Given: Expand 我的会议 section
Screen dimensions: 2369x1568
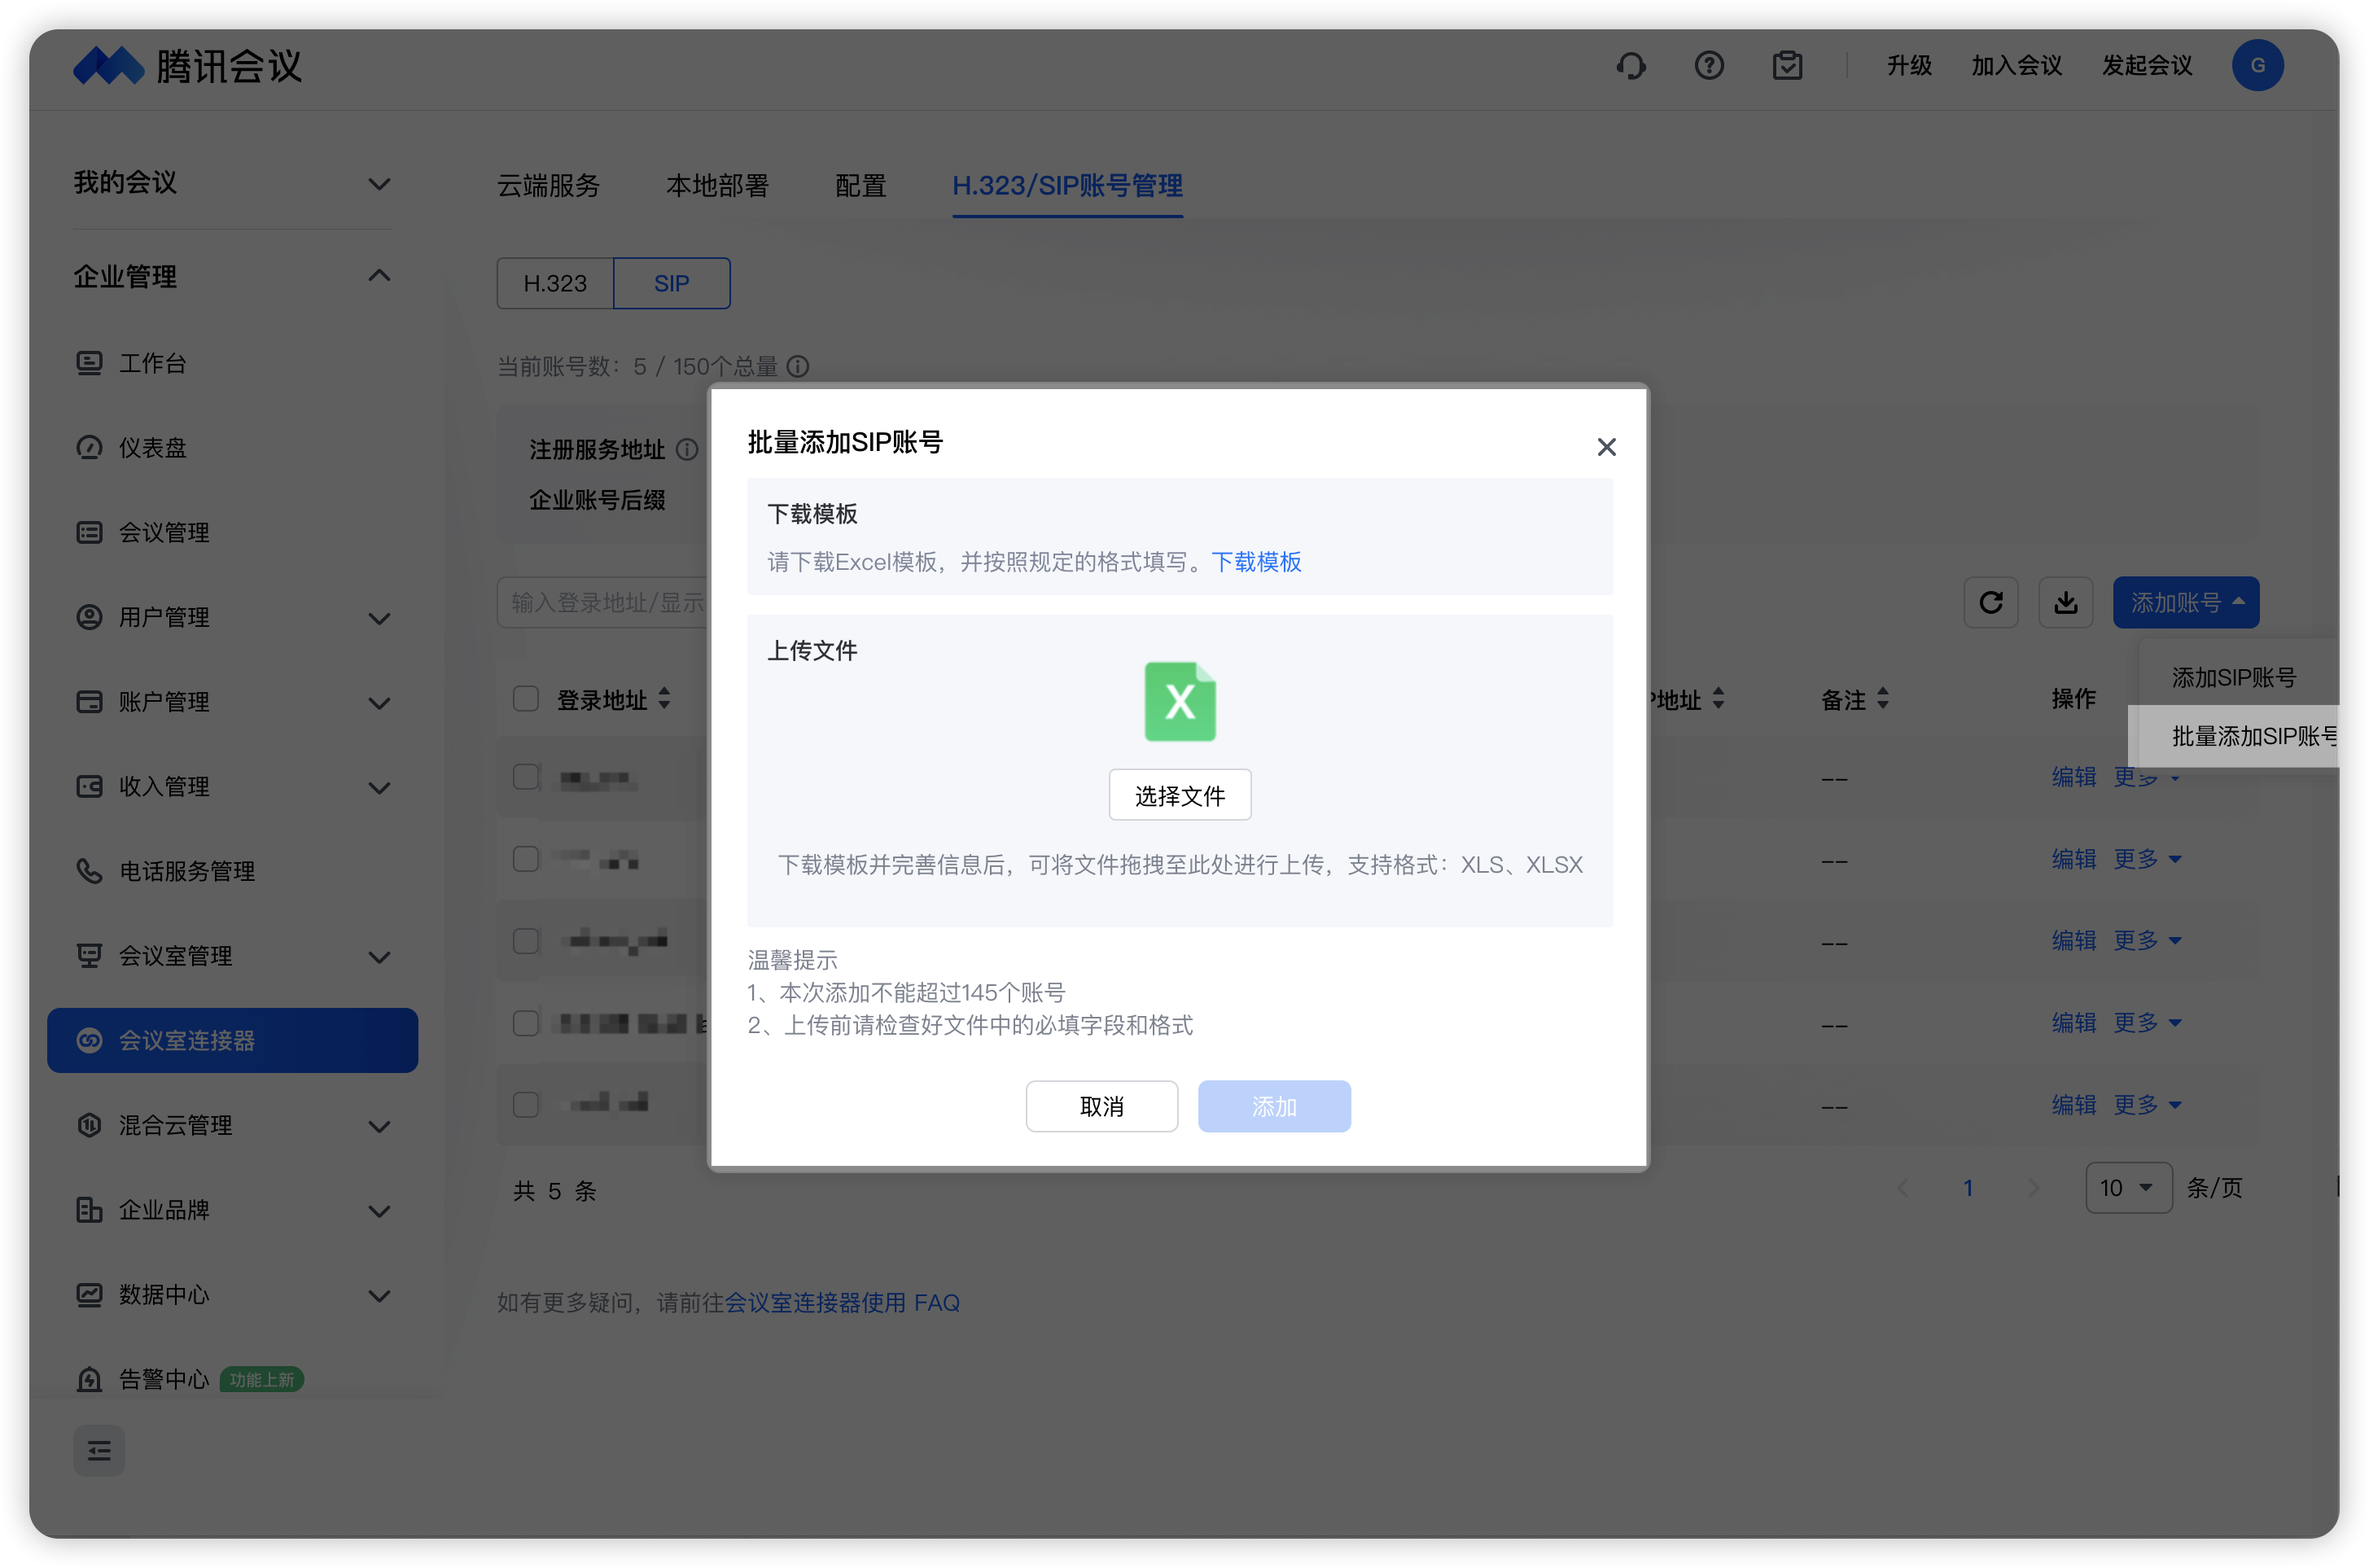Looking at the screenshot, I should tap(379, 184).
